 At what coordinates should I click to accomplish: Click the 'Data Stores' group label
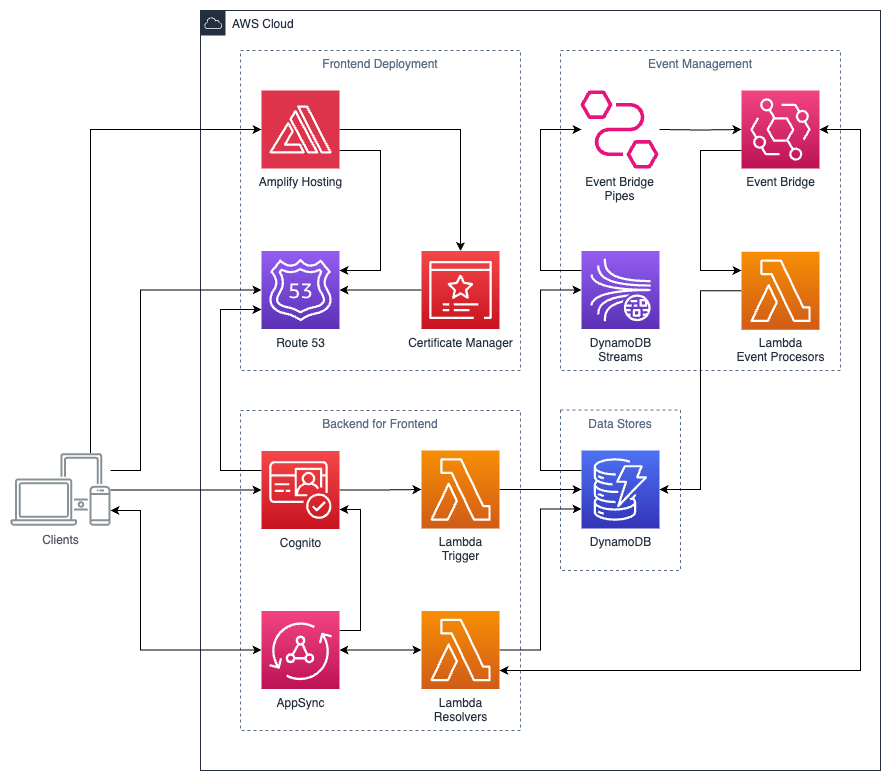click(619, 423)
